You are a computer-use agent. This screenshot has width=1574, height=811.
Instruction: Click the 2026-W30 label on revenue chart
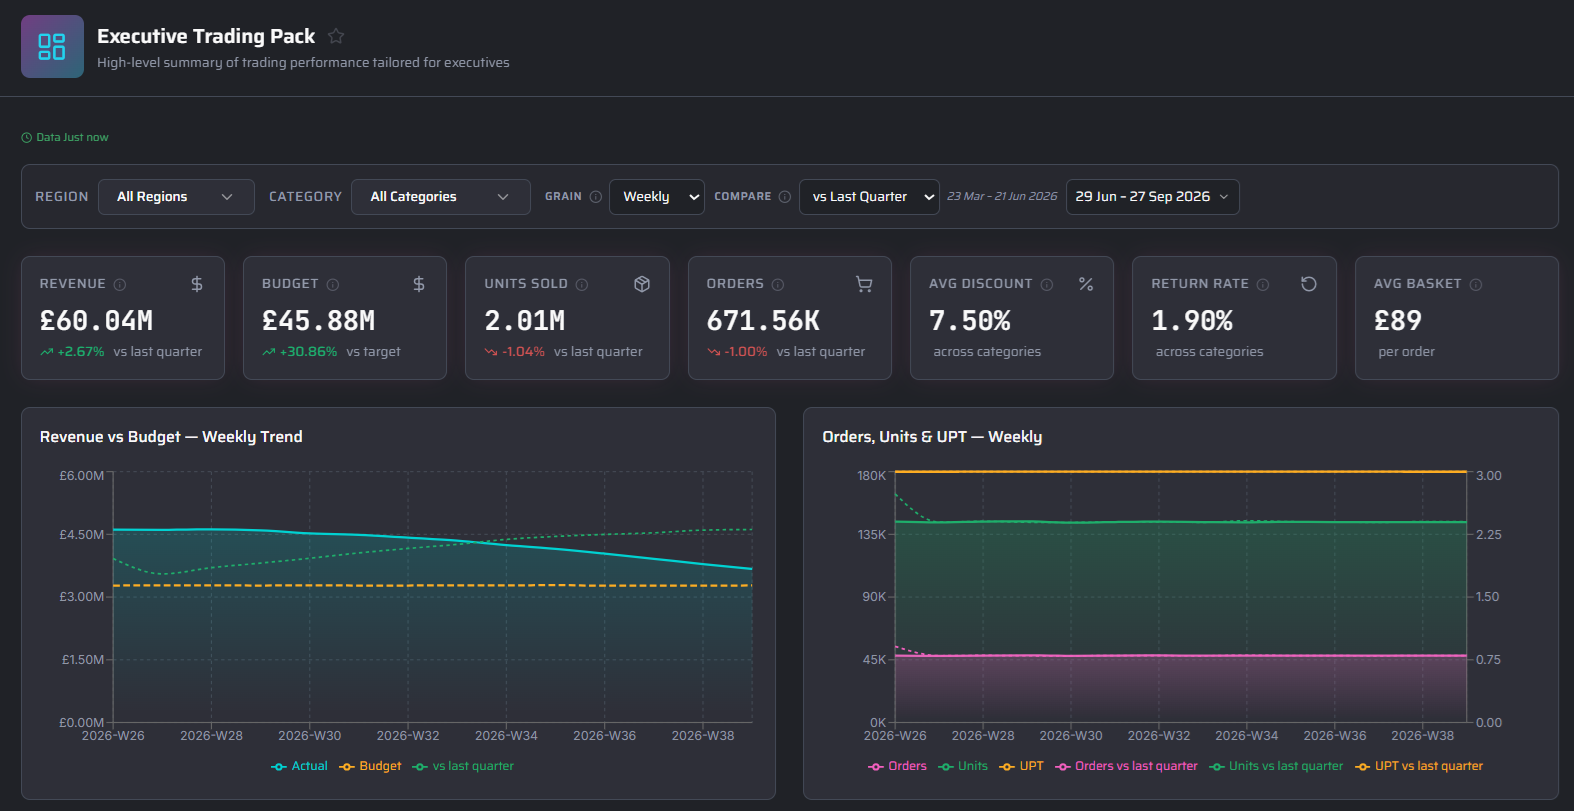click(309, 736)
